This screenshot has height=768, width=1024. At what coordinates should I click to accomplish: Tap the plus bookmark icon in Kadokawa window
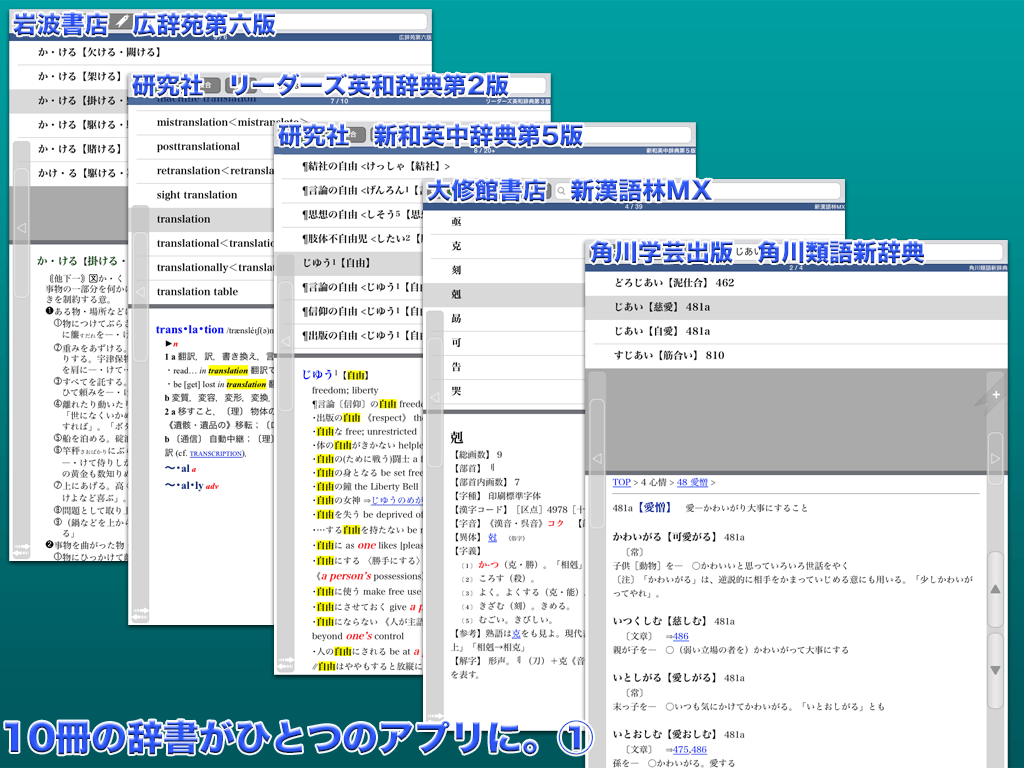995,394
